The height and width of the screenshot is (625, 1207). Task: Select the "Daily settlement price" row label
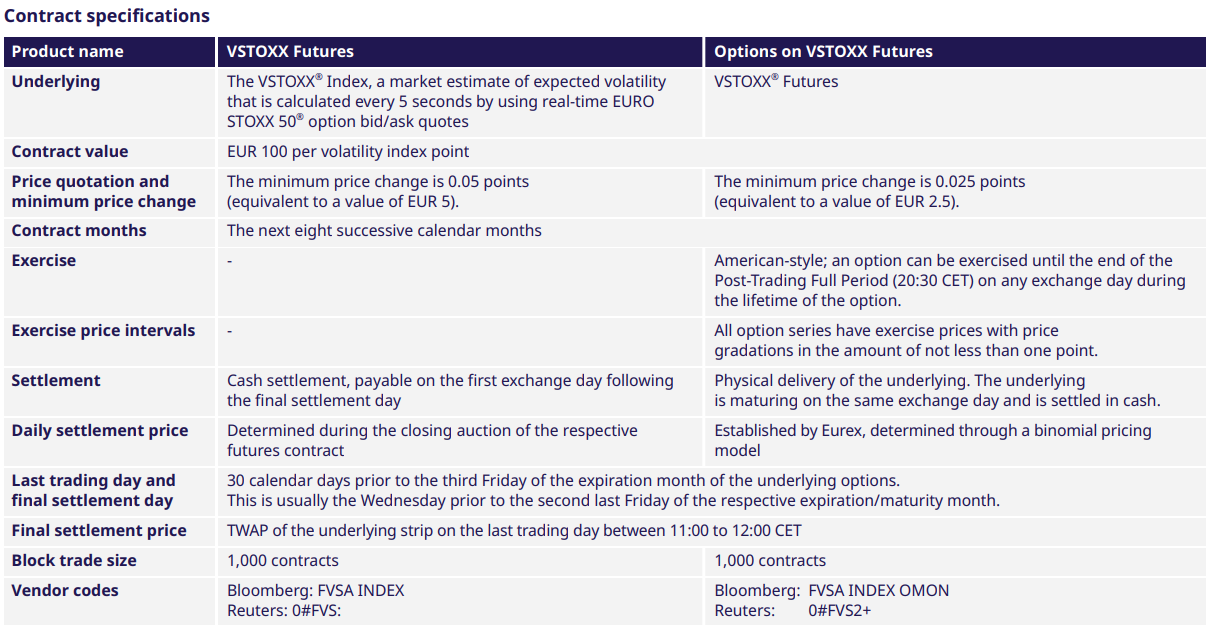(100, 431)
